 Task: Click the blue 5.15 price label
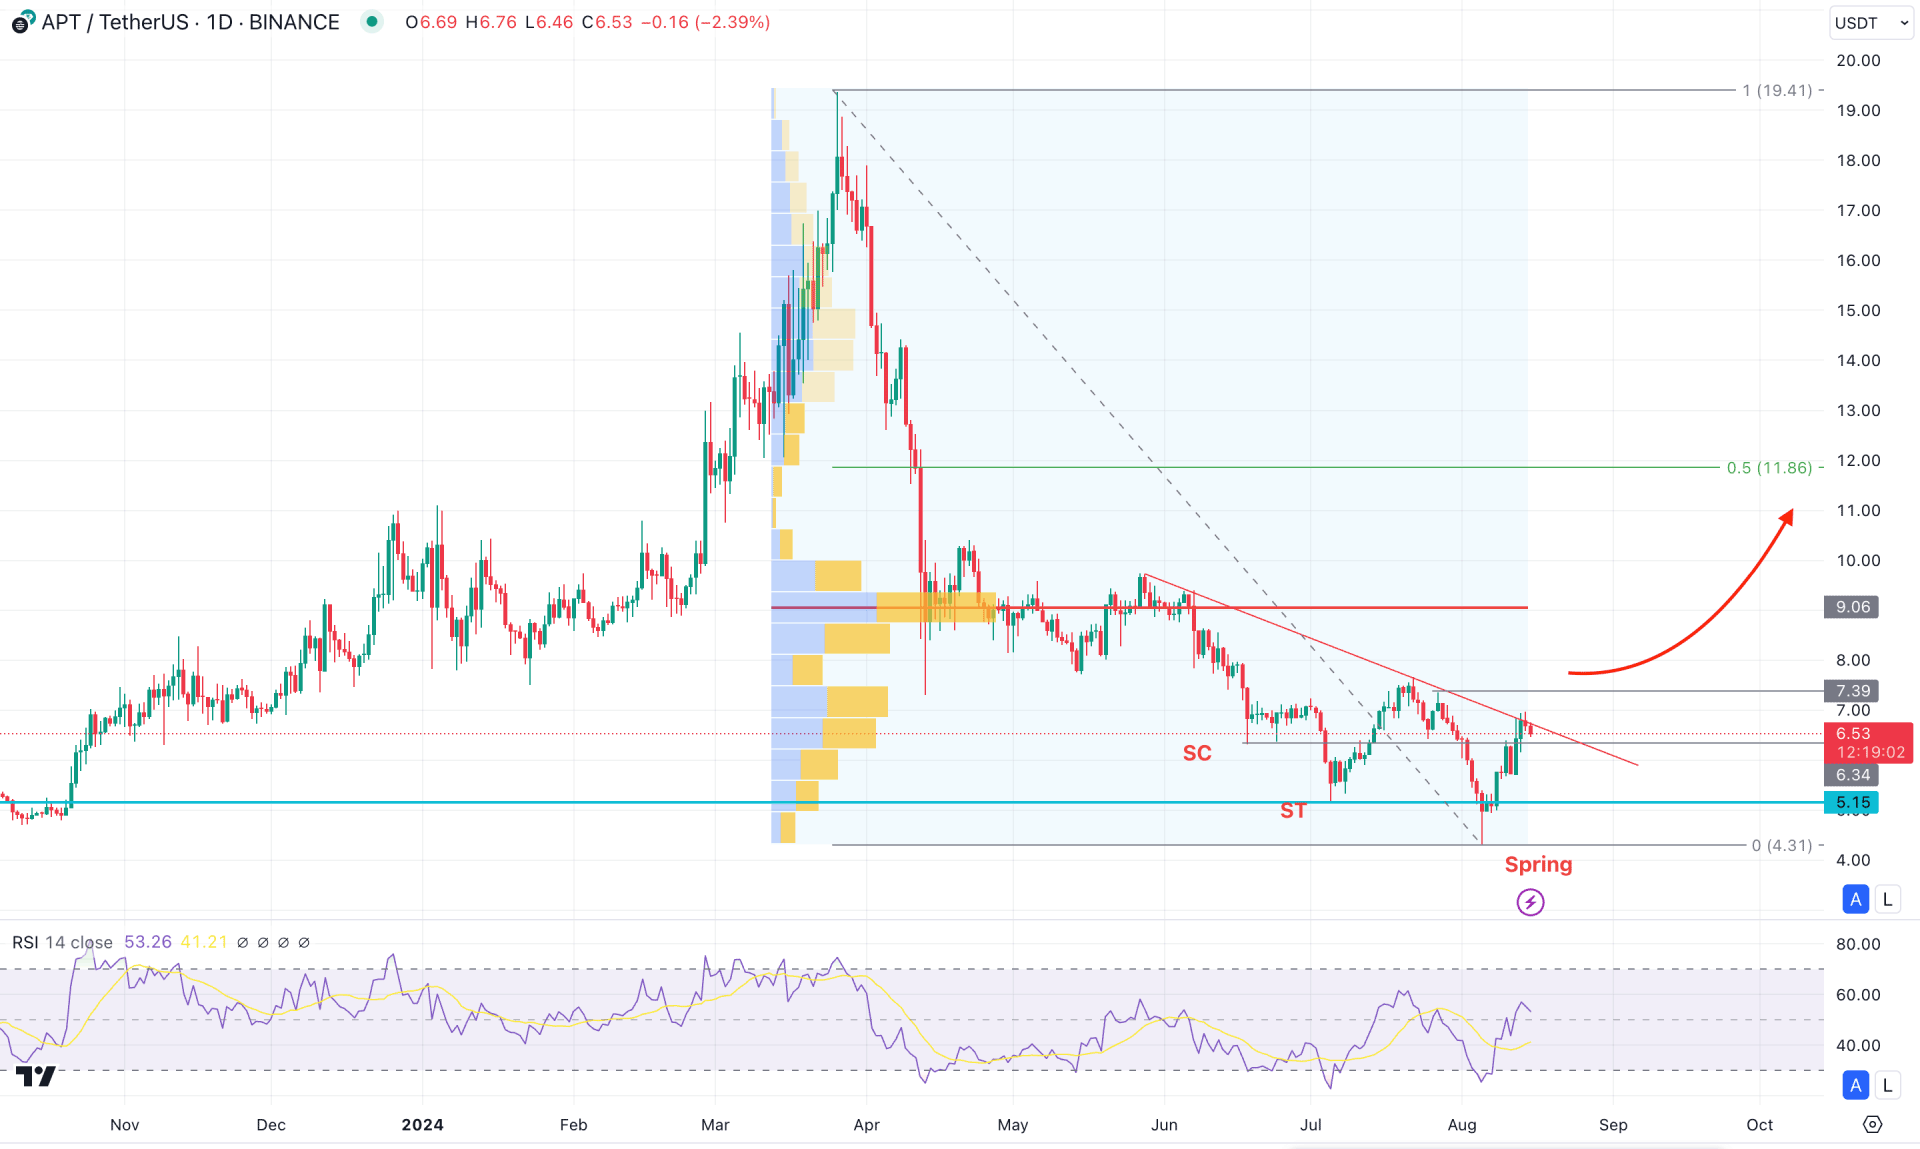pyautogui.click(x=1852, y=802)
